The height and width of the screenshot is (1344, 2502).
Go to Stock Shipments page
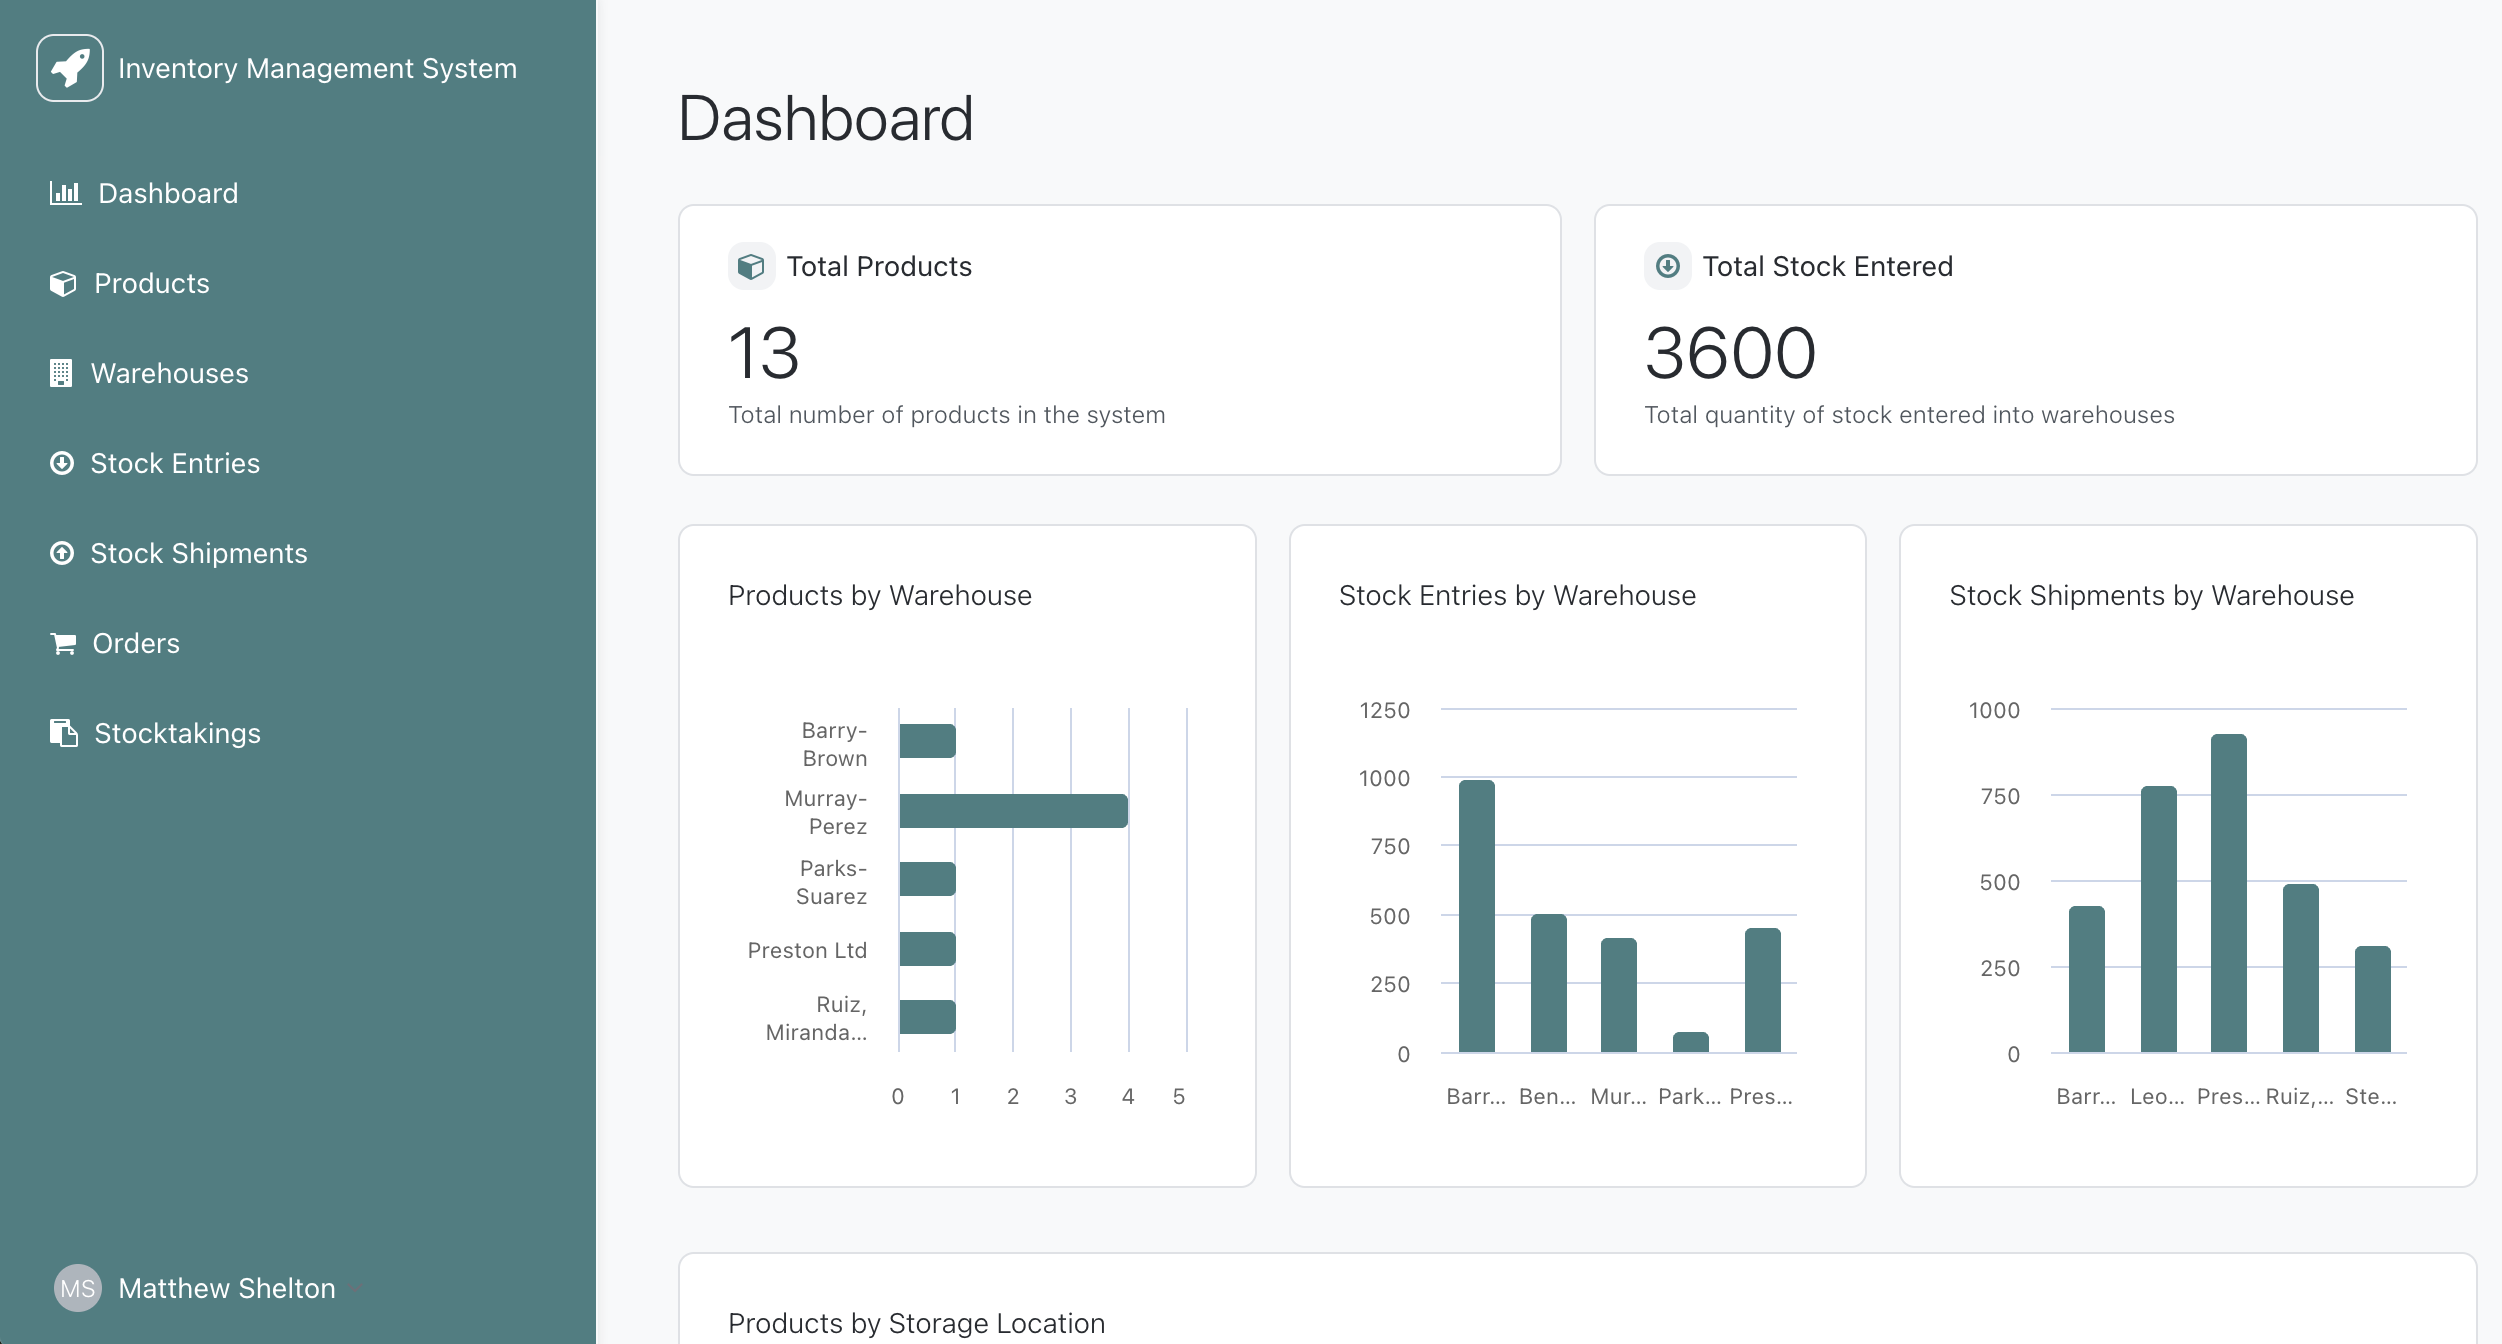click(x=198, y=553)
